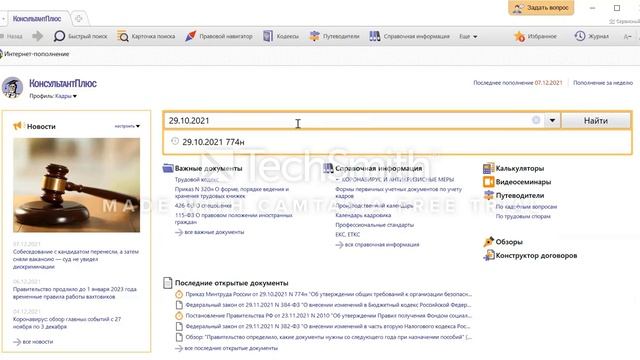Screen dimensions: 640x360
Task: Click Пополнение за неделю link
Action: (x=603, y=82)
